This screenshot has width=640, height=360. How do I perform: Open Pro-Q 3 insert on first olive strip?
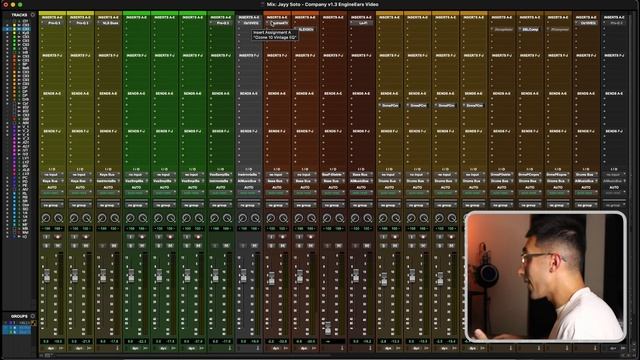pos(52,23)
